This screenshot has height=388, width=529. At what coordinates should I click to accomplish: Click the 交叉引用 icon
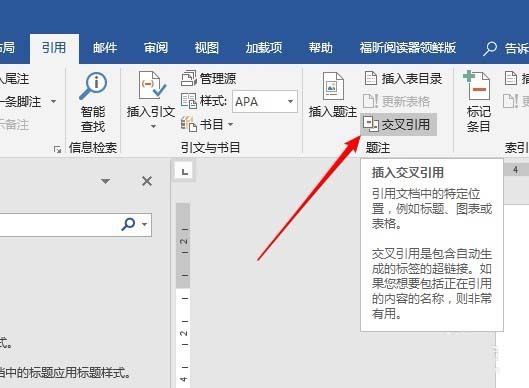tap(371, 124)
